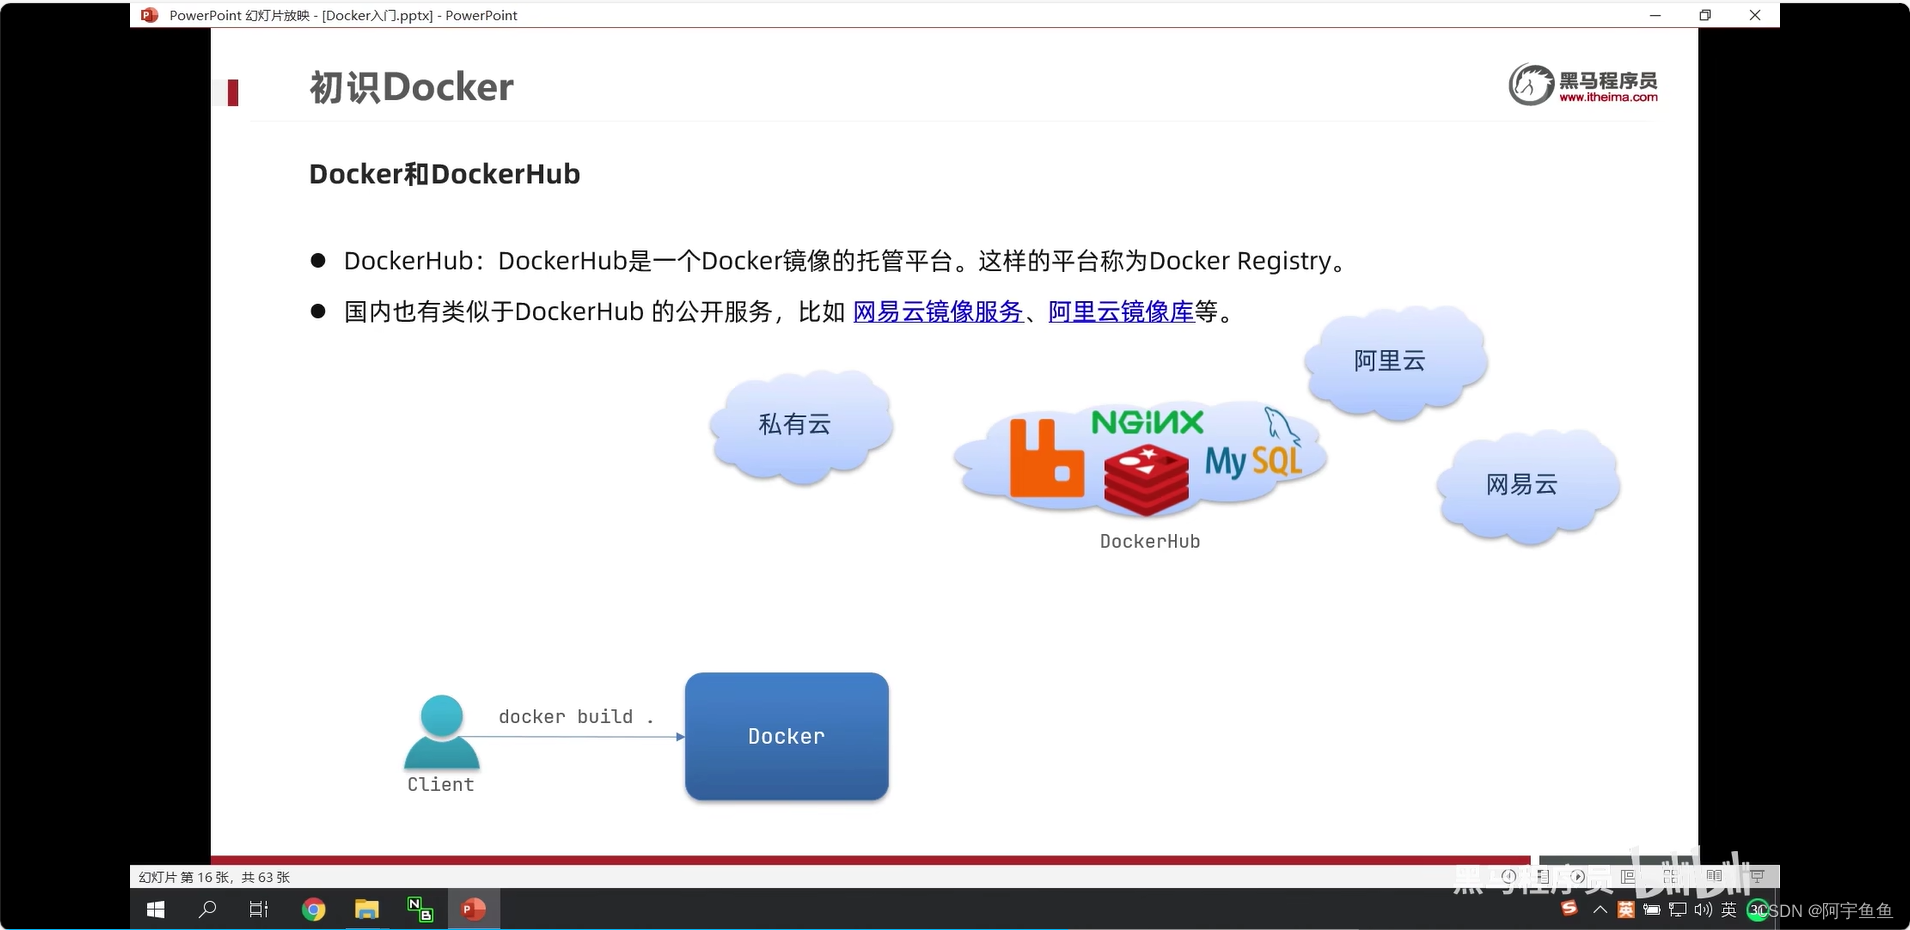Click the red Redis logo
This screenshot has height=930, width=1910.
click(x=1146, y=481)
